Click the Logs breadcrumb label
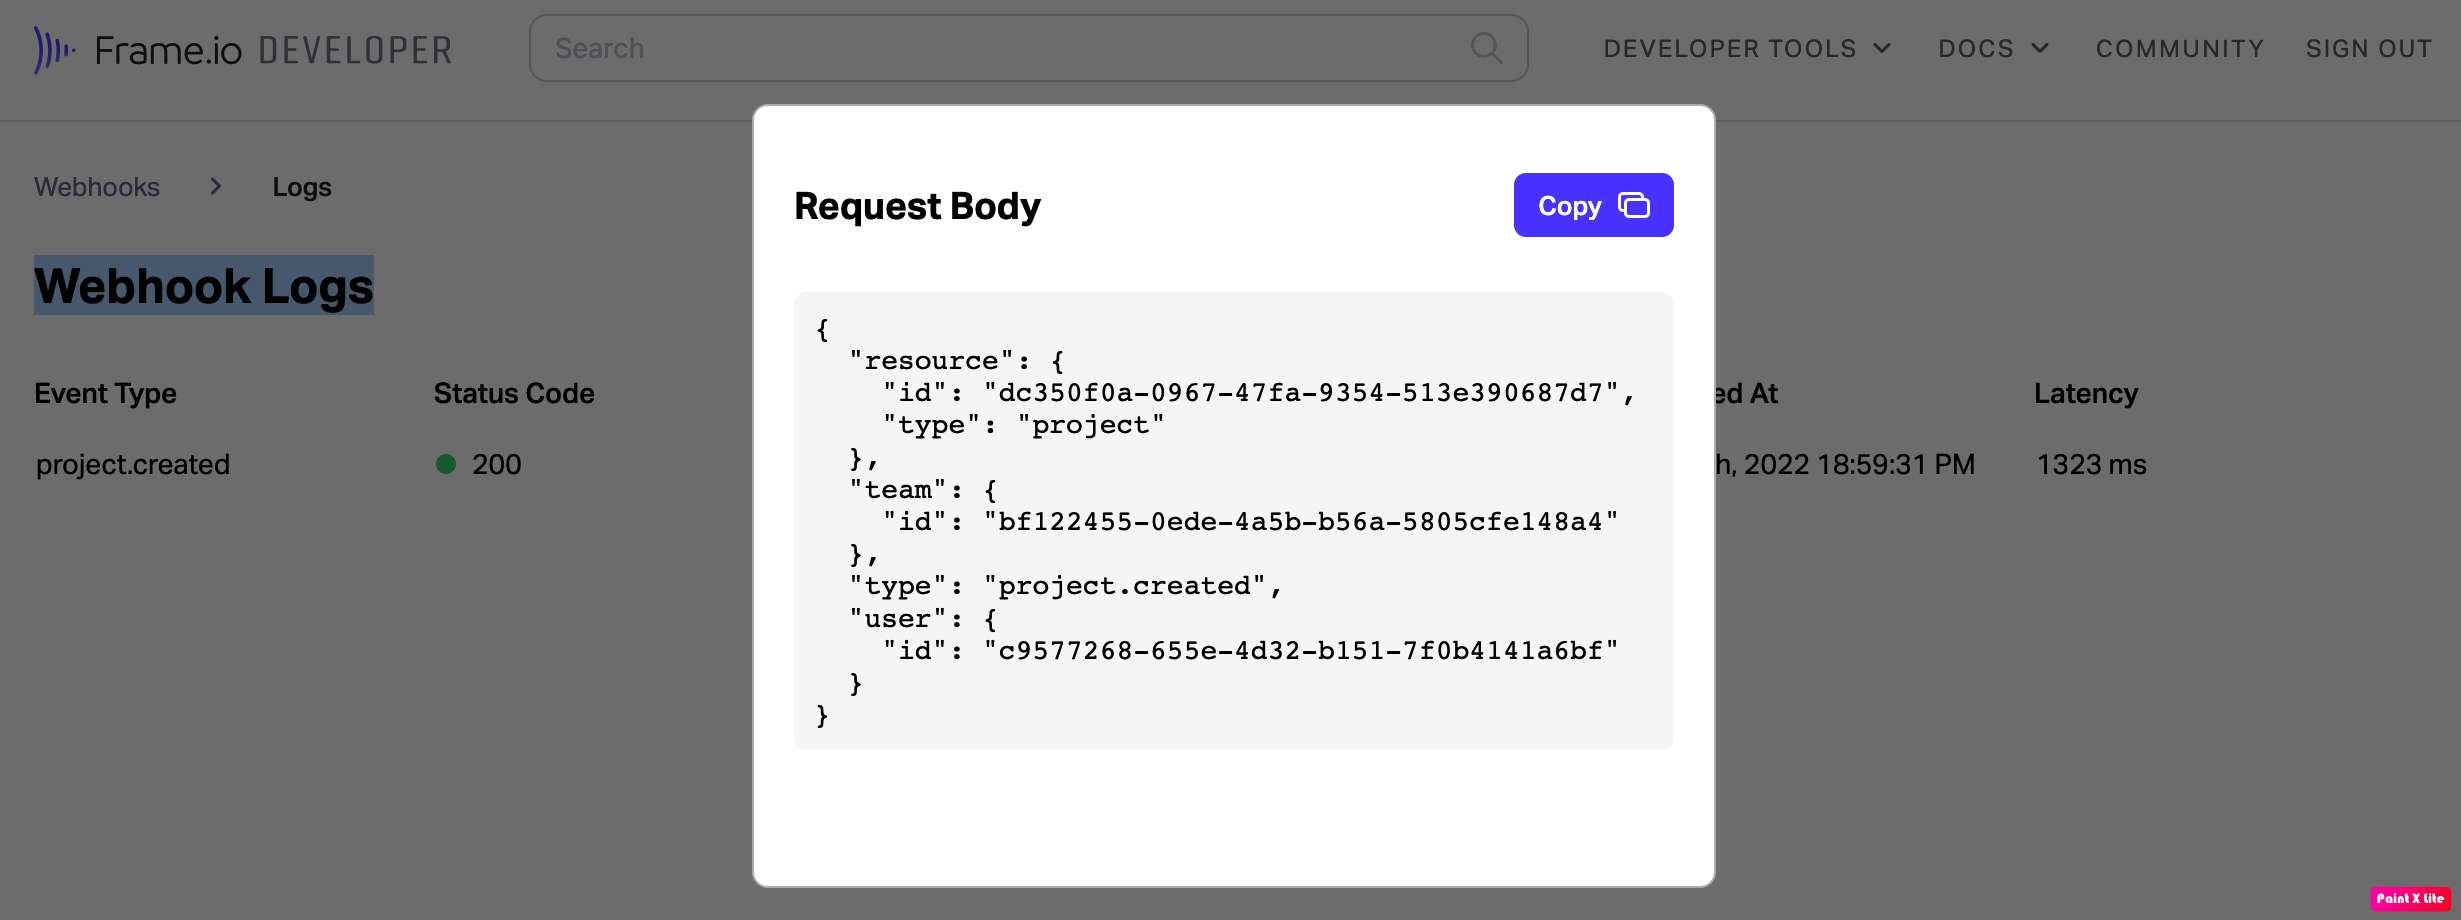The height and width of the screenshot is (920, 2461). point(302,187)
